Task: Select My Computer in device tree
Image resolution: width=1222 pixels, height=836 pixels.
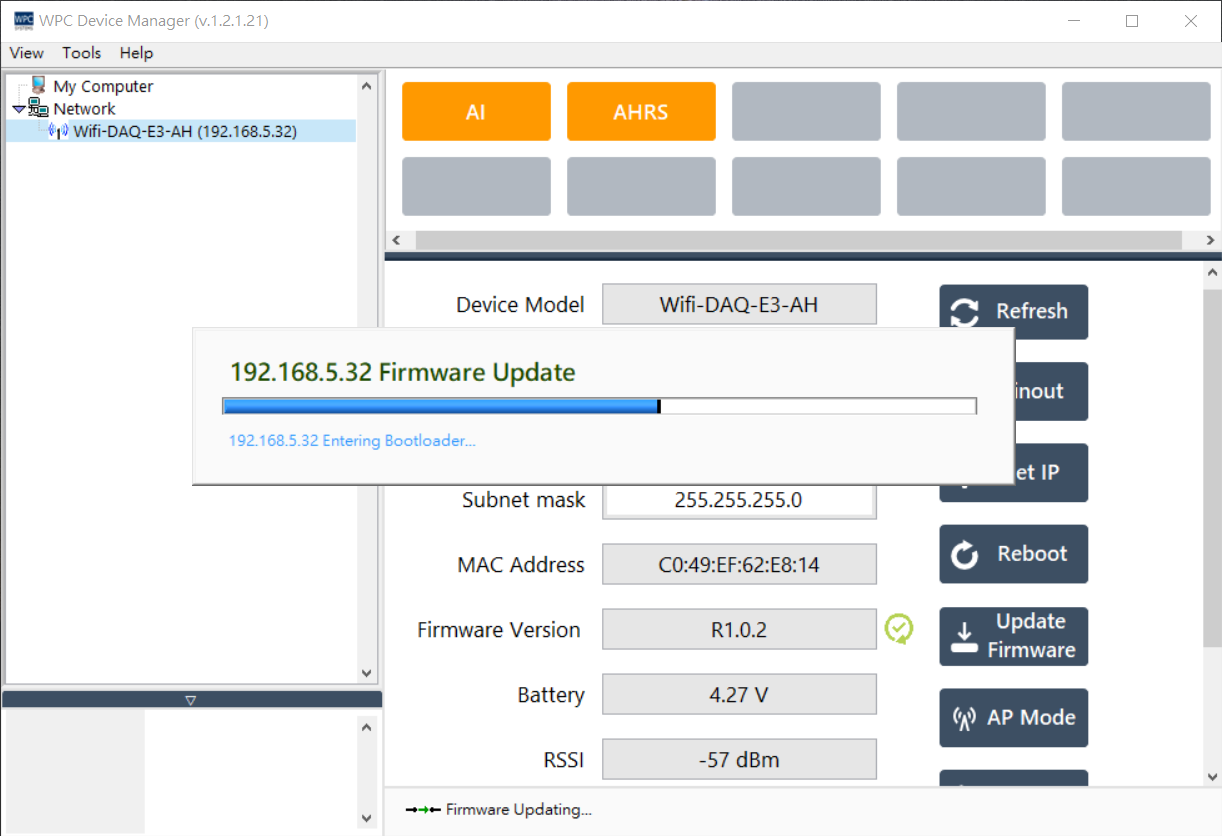Action: [x=102, y=87]
